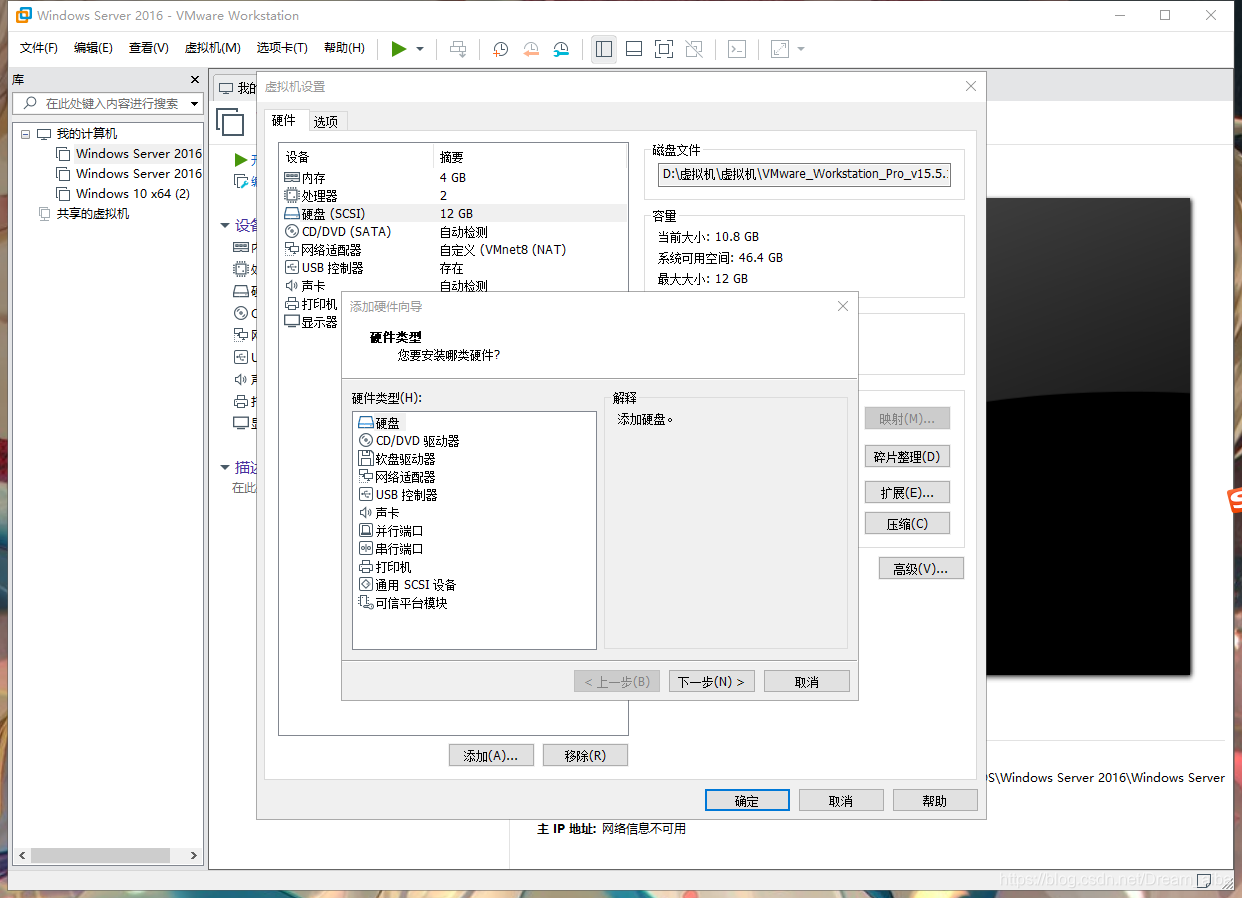Select 声卡 in wizard hardware types
Image resolution: width=1242 pixels, height=898 pixels.
(x=379, y=513)
